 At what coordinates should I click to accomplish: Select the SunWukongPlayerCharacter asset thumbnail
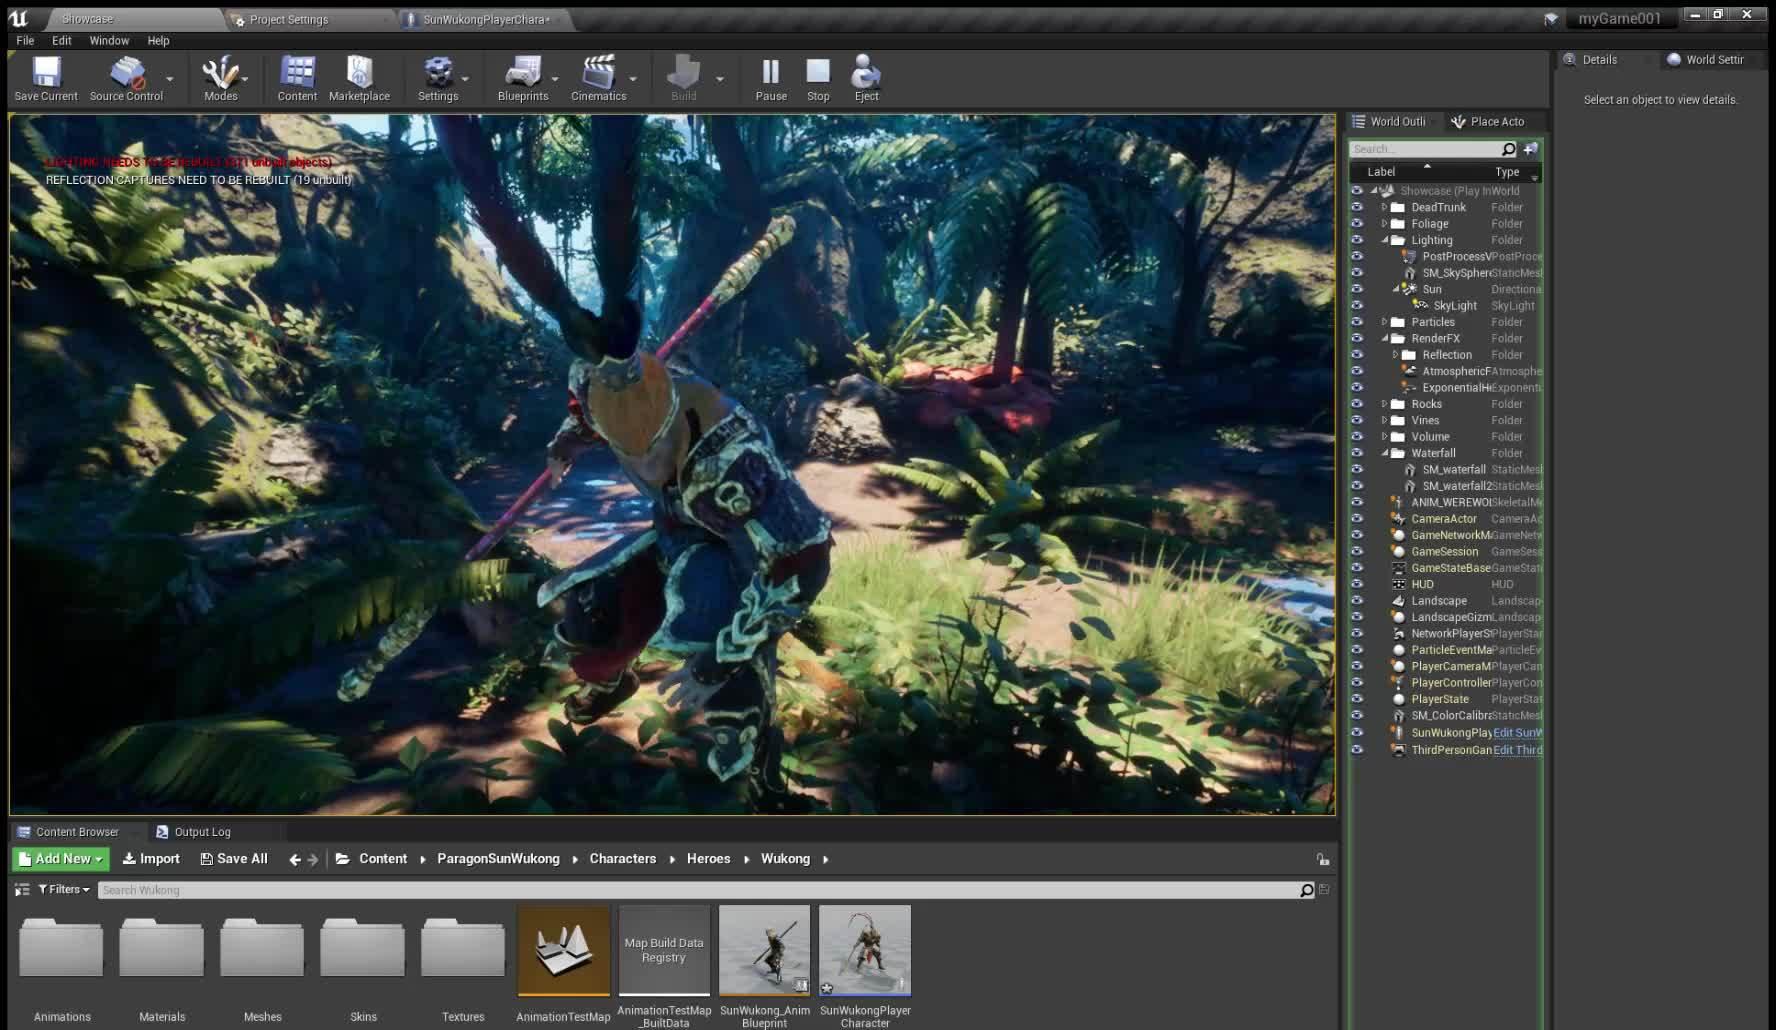(x=865, y=952)
